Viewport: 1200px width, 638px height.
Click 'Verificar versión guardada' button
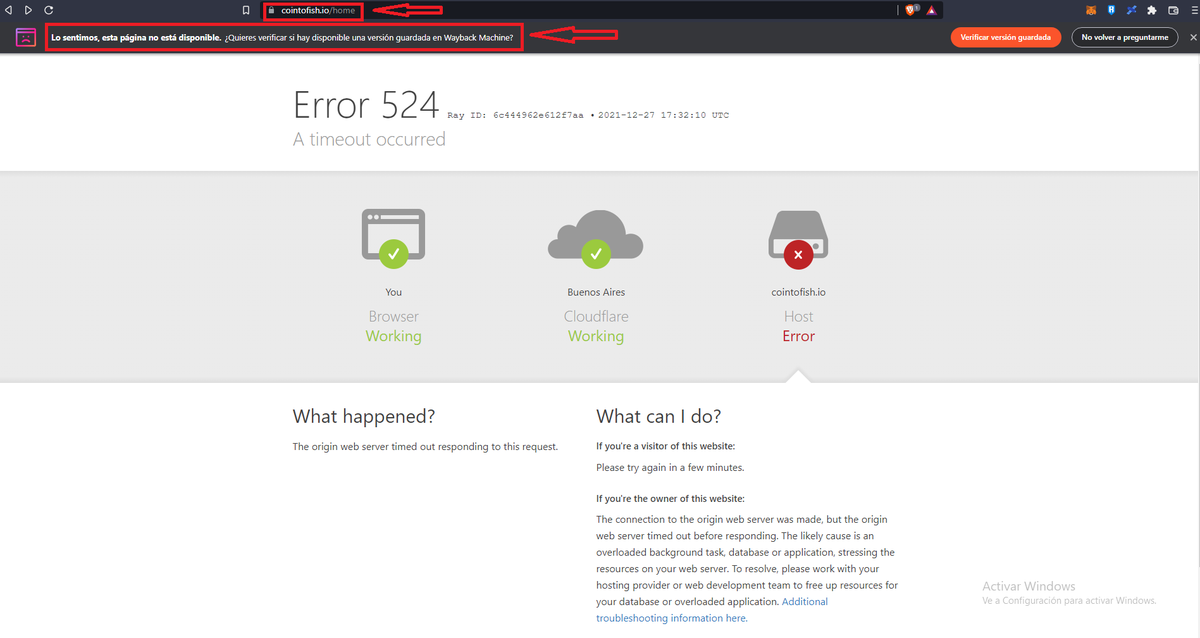click(1005, 37)
